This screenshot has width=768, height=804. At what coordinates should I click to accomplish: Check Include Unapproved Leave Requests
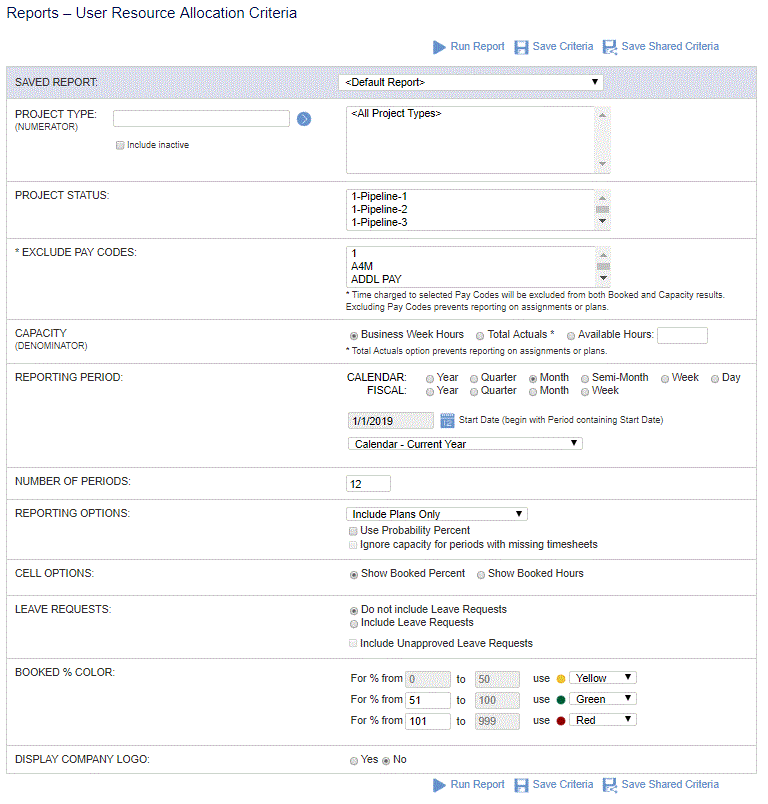click(x=353, y=644)
